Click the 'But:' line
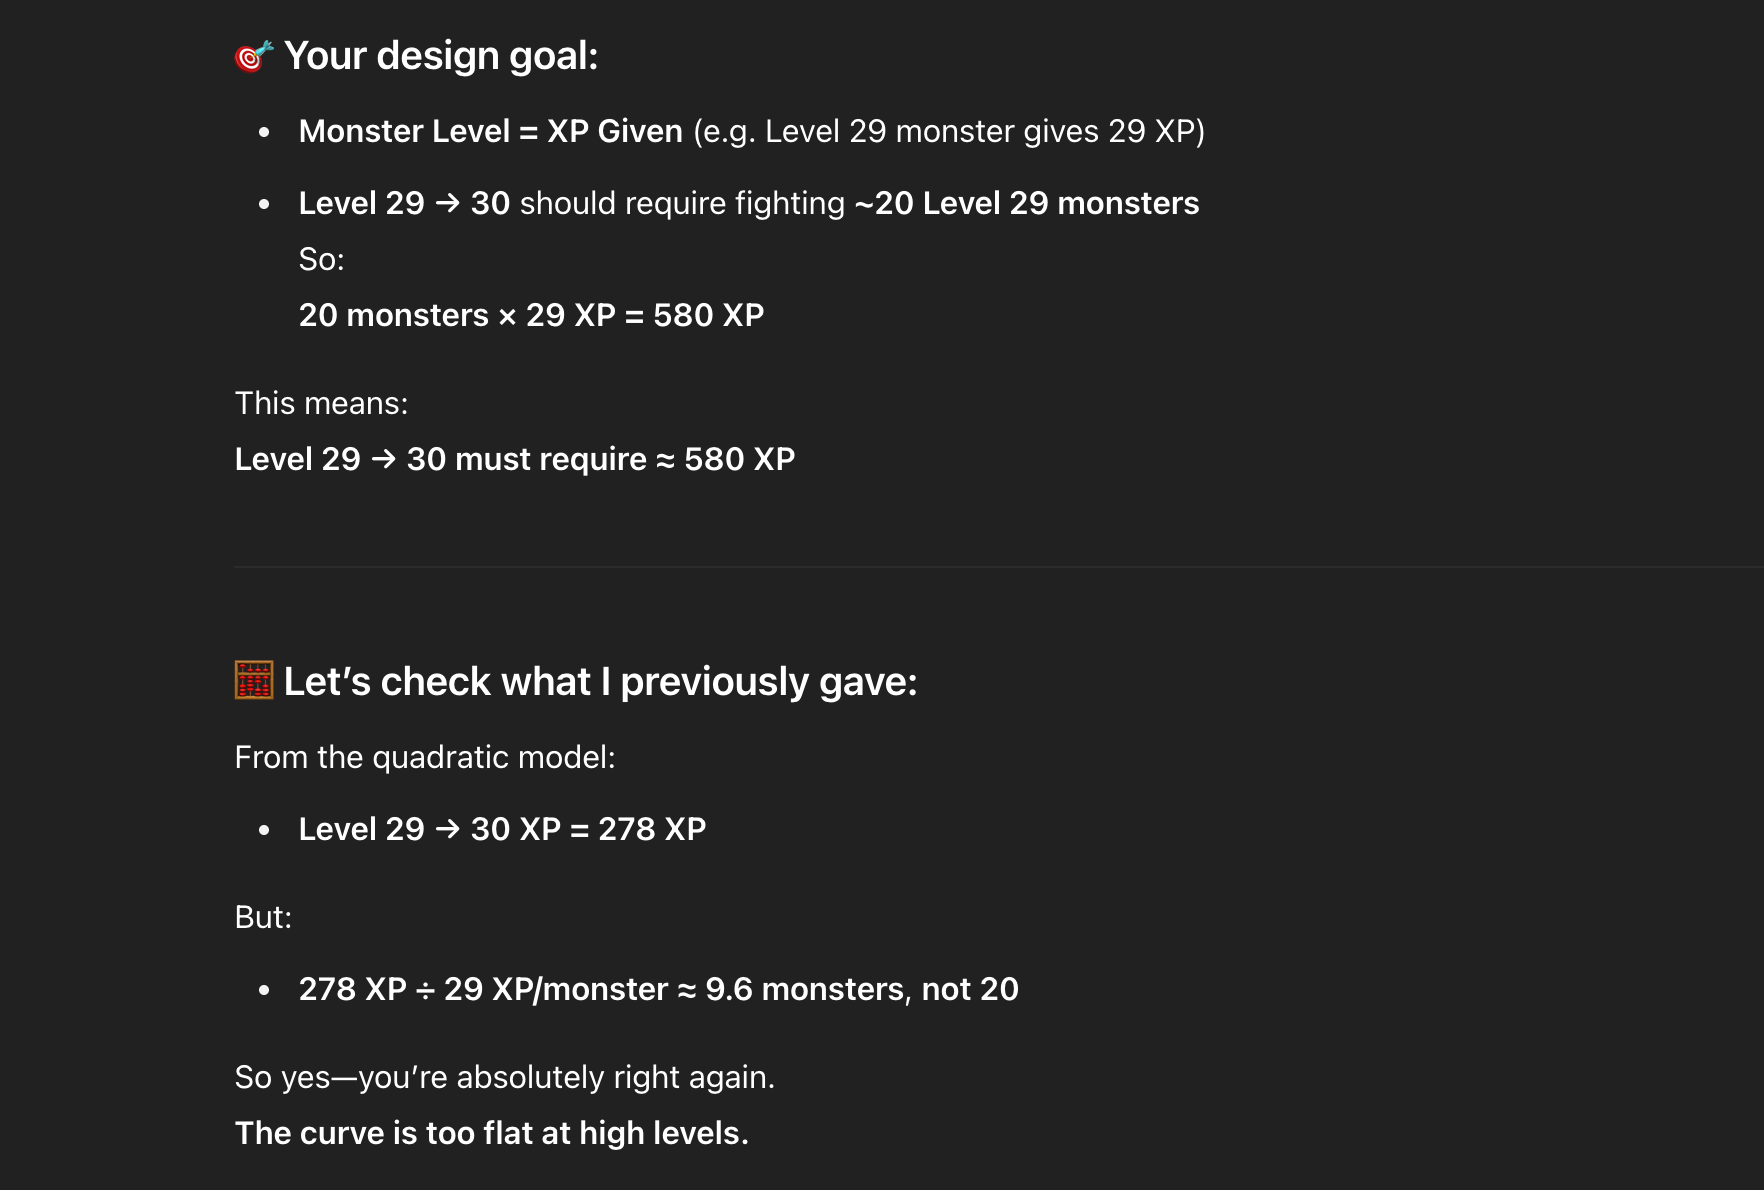The height and width of the screenshot is (1190, 1764). click(263, 917)
